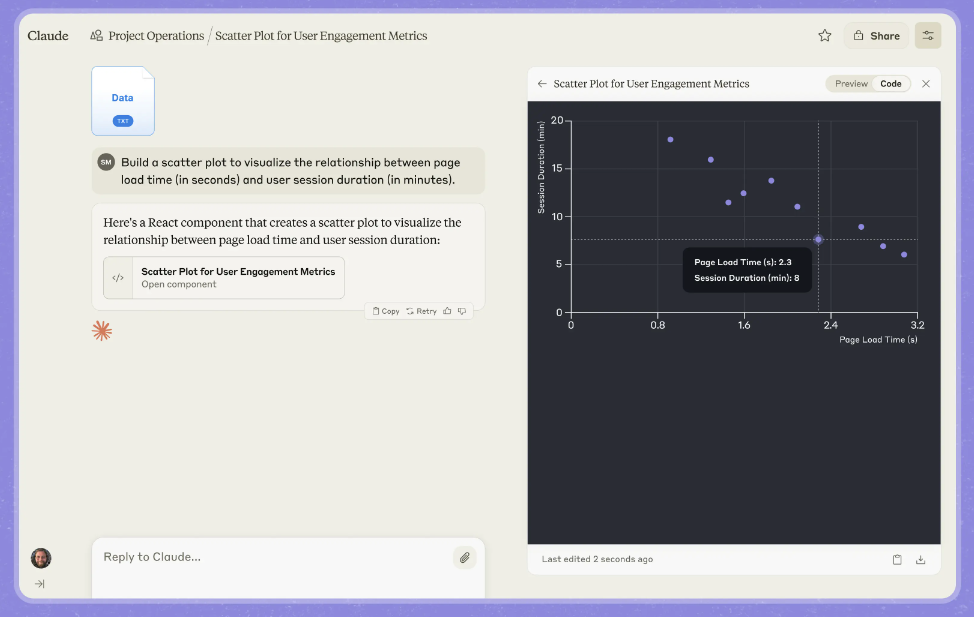This screenshot has width=974, height=617.
Task: Click the conversation title Scatter Plot for User Engagement Metrics
Action: pos(321,35)
